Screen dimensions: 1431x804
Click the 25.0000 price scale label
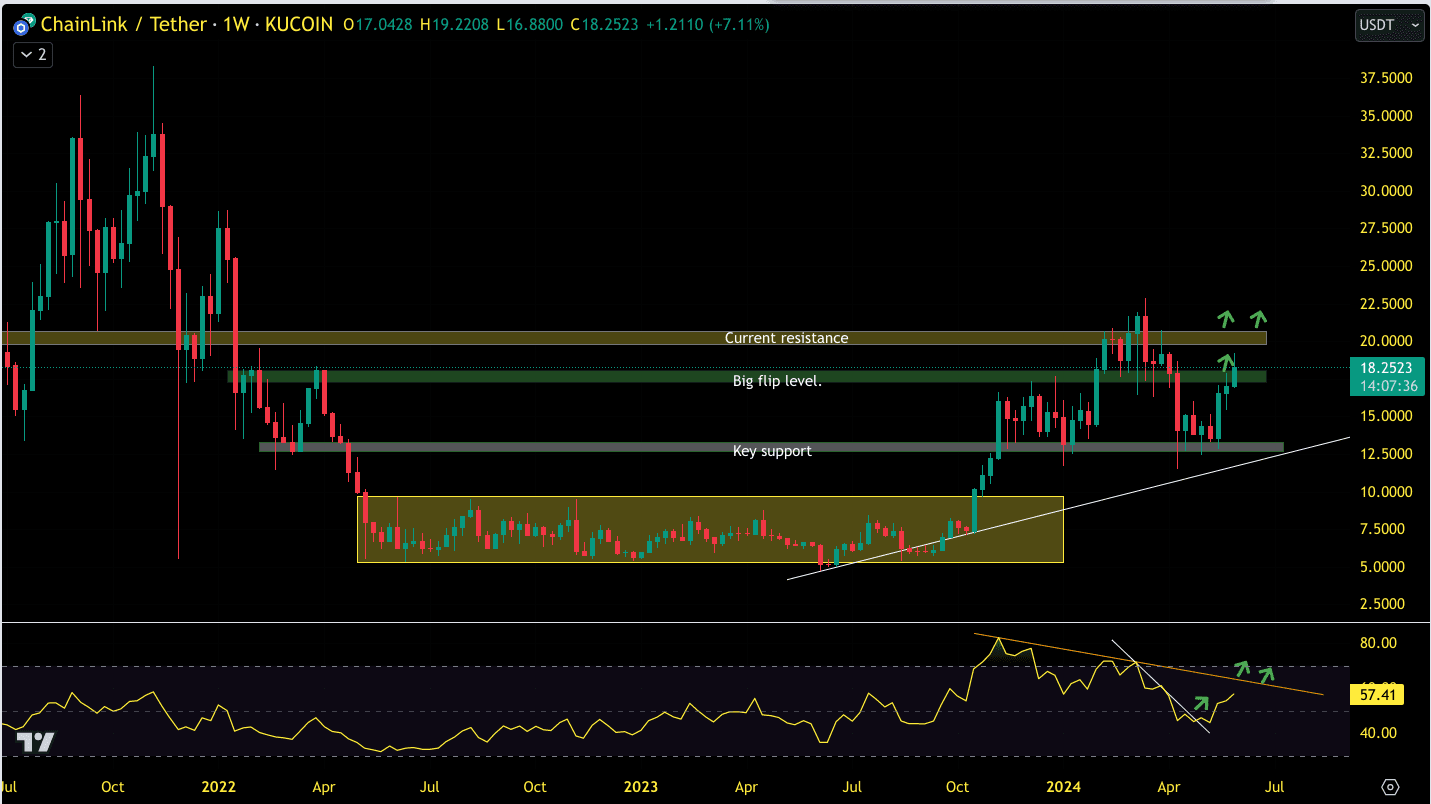[x=1384, y=266]
